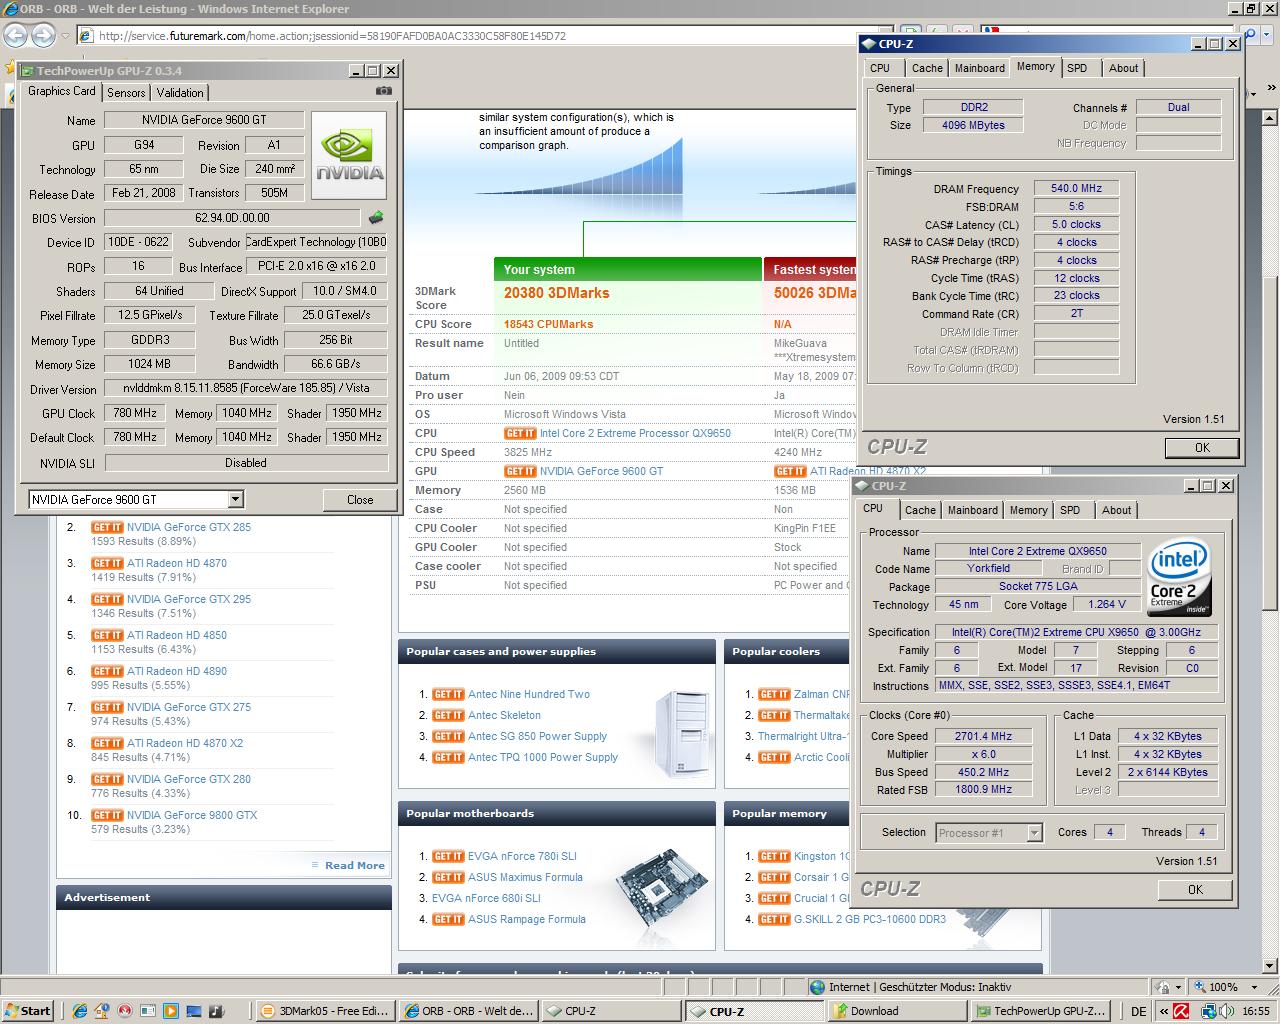Open CPU tab in the CPU-Z memory timings window
This screenshot has height=1024, width=1280.
pyautogui.click(x=880, y=68)
